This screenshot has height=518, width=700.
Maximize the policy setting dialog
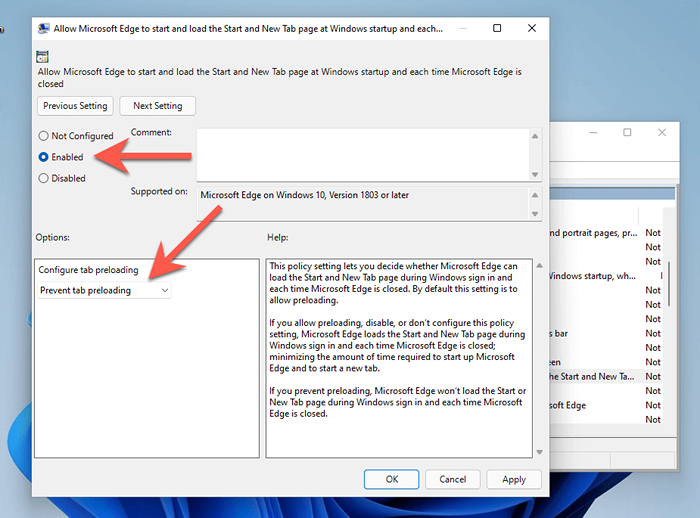[497, 28]
